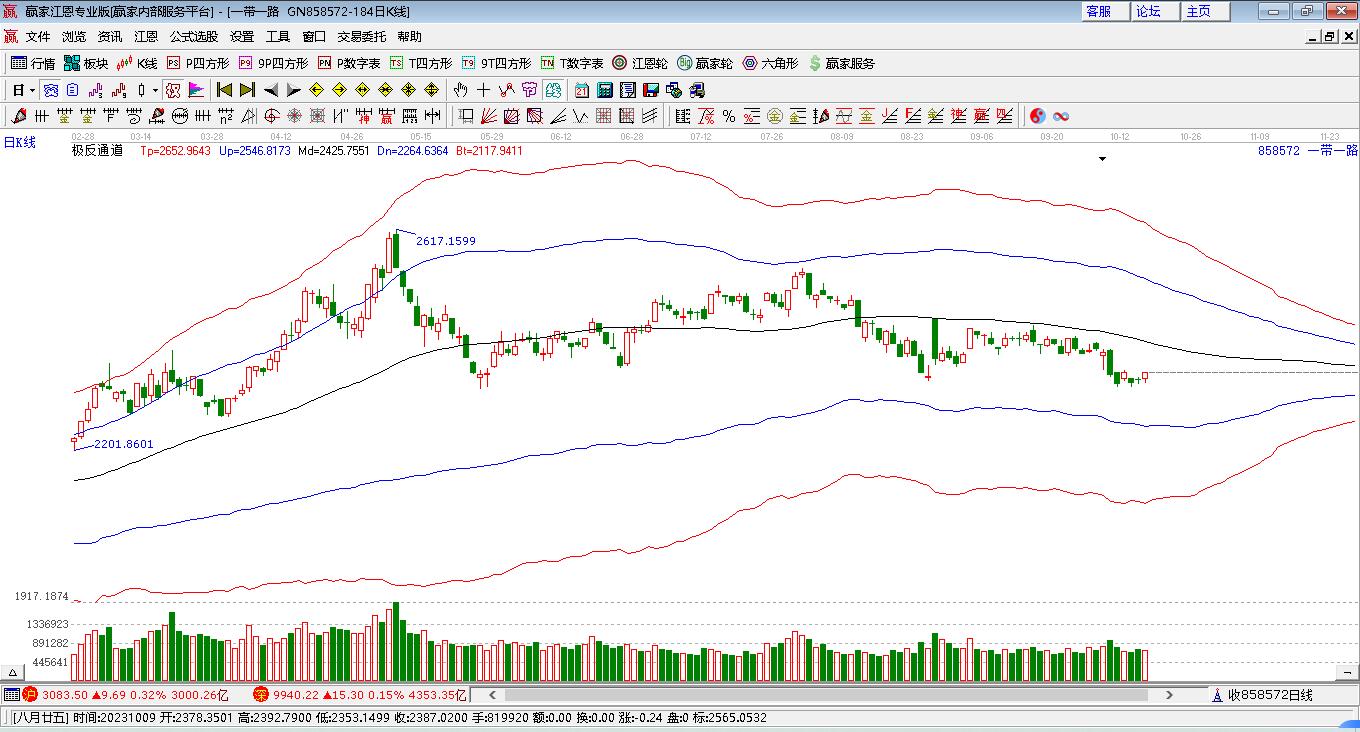The image size is (1360, 732).
Task: Click the 9940.22 index value in status bar
Action: pyautogui.click(x=294, y=695)
